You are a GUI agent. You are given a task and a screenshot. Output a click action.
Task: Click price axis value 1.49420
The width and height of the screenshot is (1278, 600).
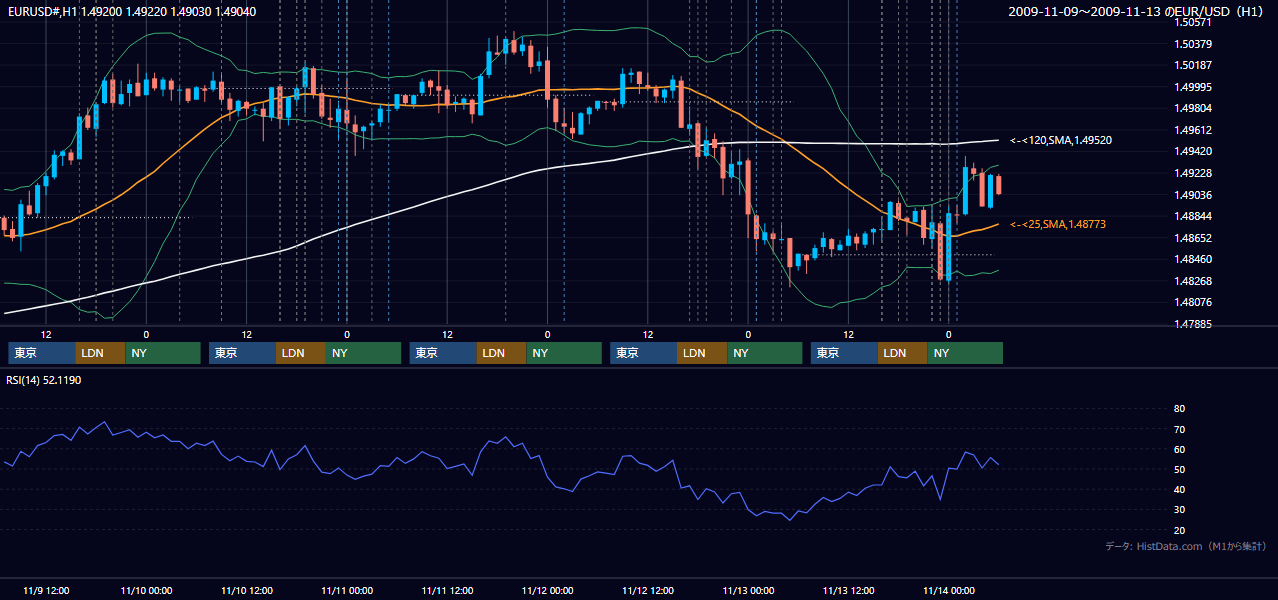(1193, 151)
